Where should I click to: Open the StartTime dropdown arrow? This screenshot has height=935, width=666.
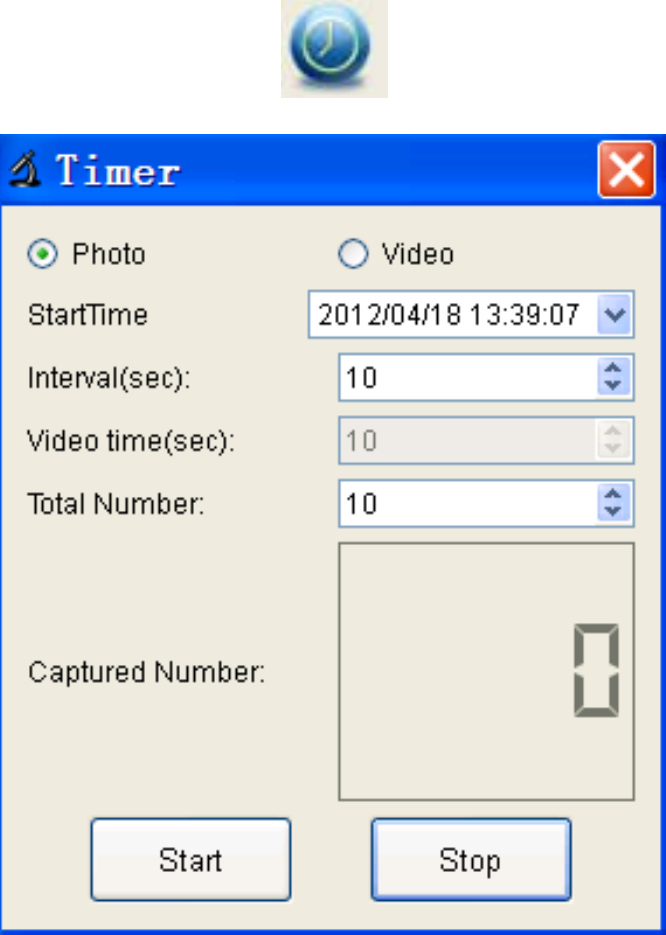pos(616,316)
